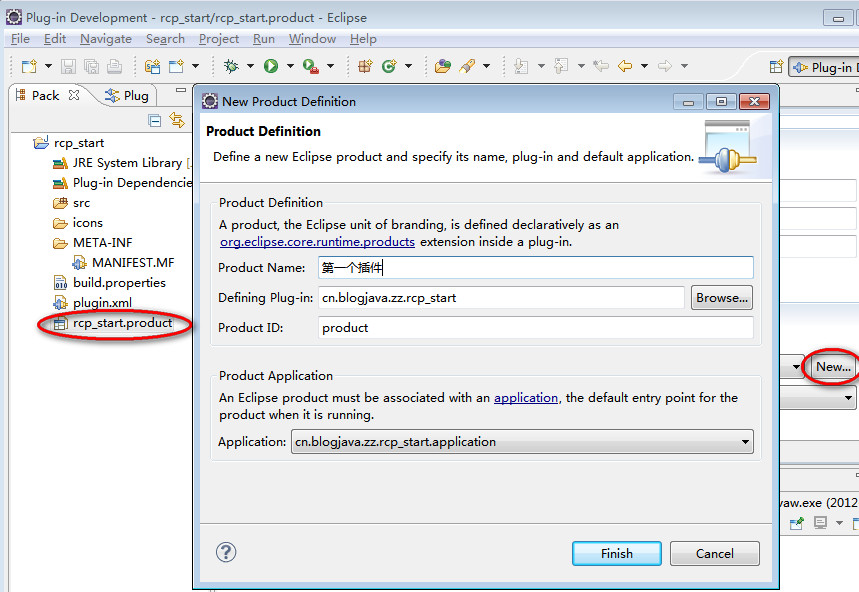859x592 pixels.
Task: Click the New Java Package icon
Action: [x=365, y=66]
